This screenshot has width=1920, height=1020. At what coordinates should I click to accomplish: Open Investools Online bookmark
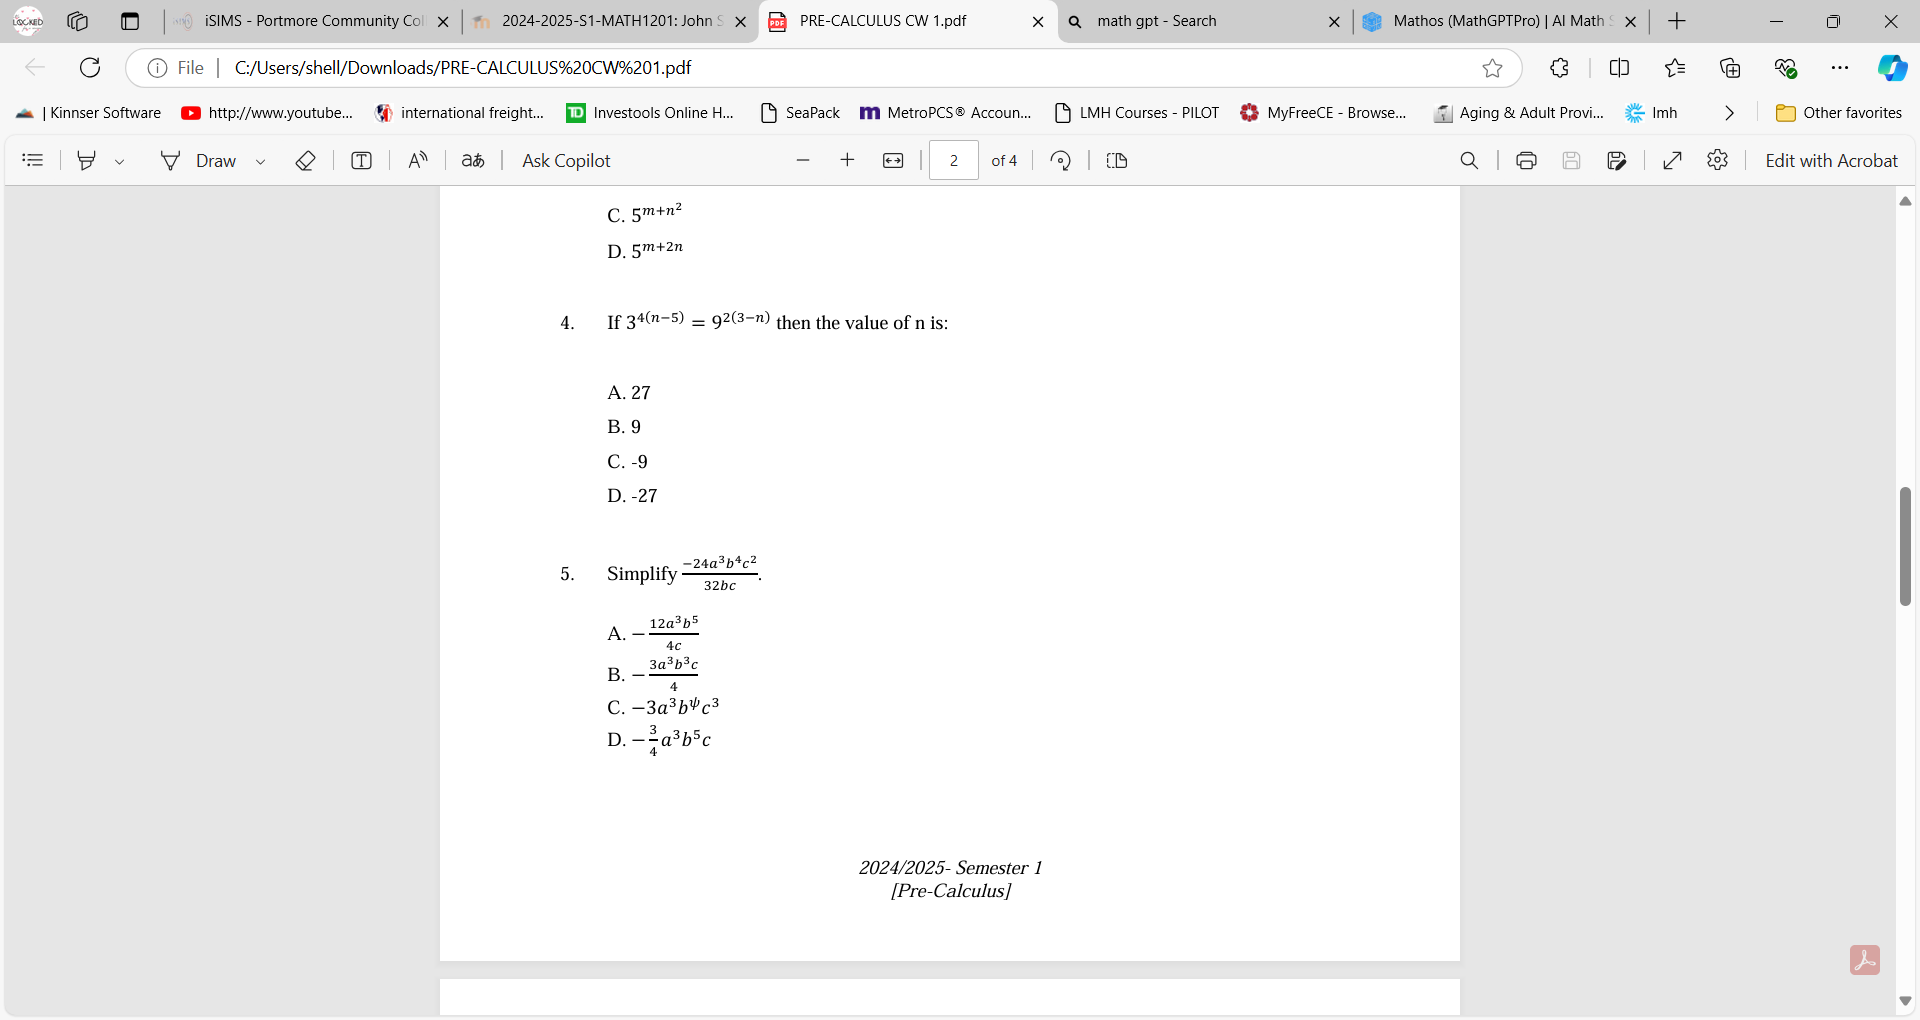(650, 113)
